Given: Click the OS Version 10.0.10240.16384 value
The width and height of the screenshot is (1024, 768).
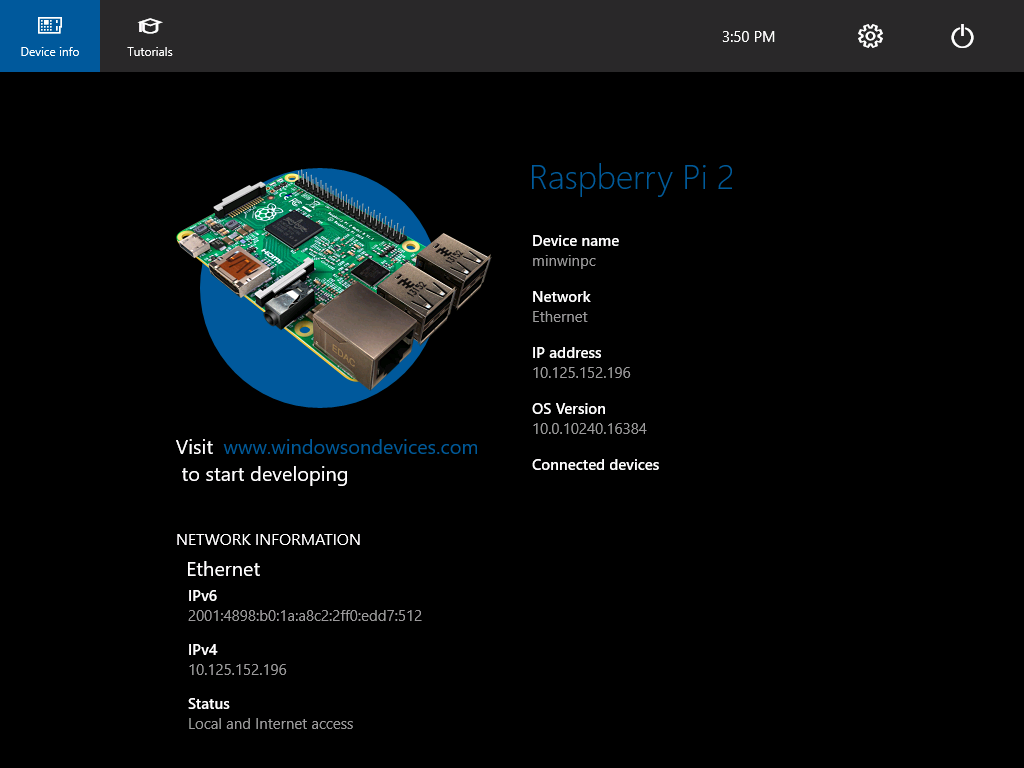Looking at the screenshot, I should click(x=589, y=428).
